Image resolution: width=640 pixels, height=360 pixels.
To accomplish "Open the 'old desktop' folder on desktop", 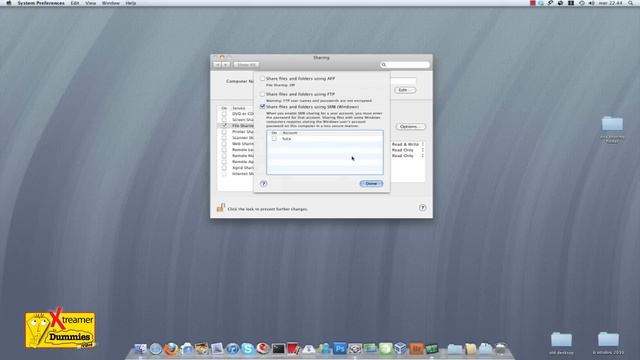I will pos(561,343).
